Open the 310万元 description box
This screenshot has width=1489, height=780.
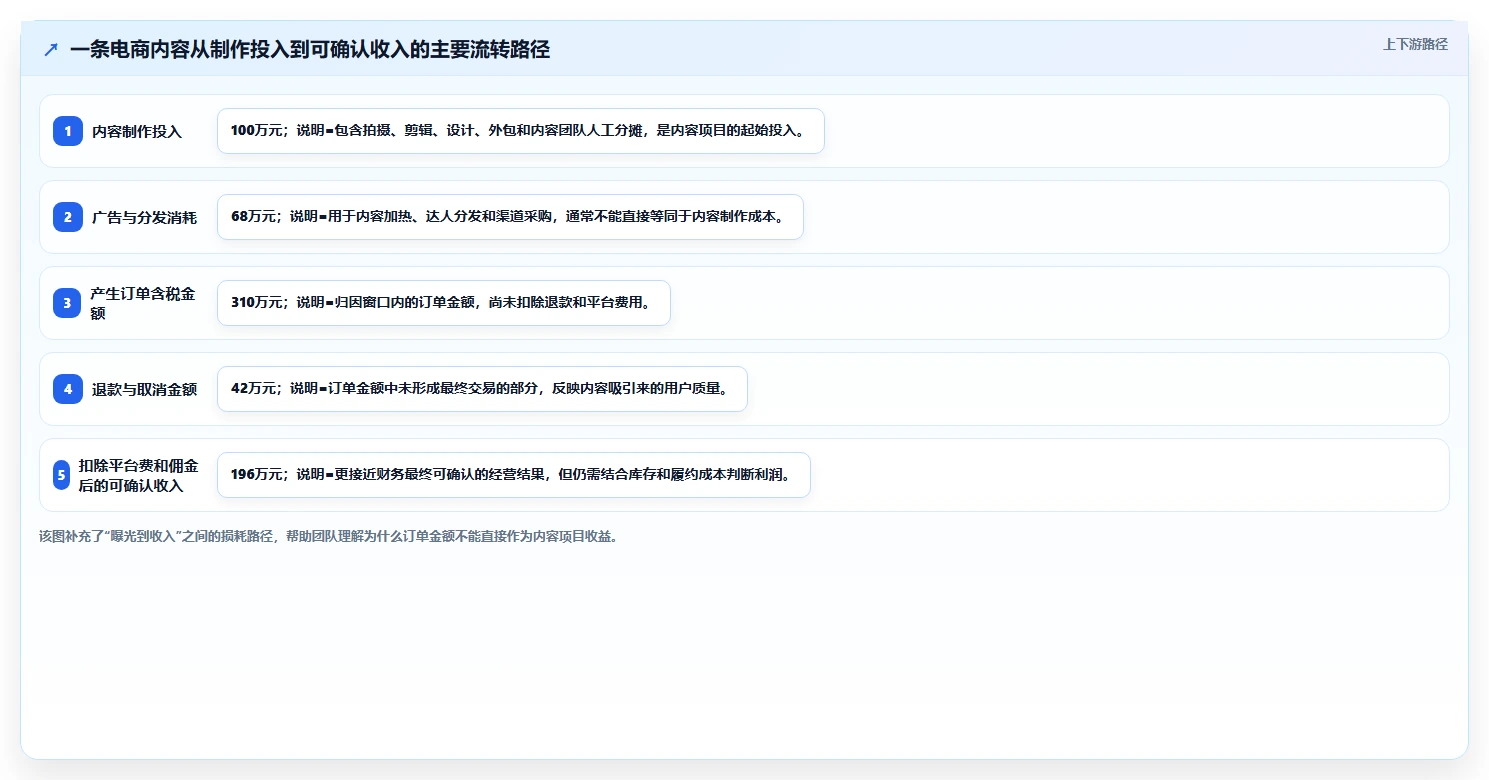[444, 303]
